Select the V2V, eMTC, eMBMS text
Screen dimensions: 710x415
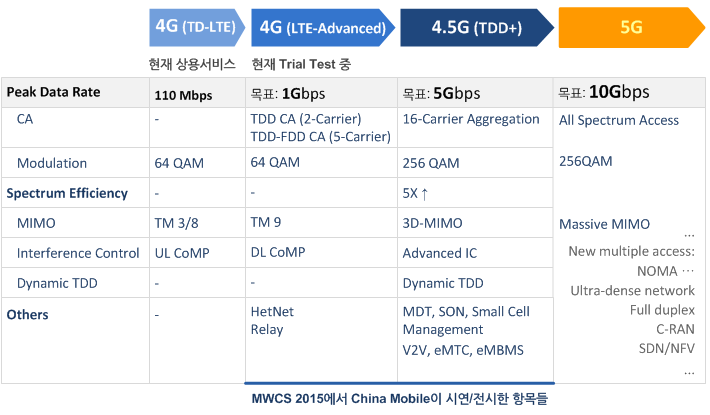[x=463, y=350]
